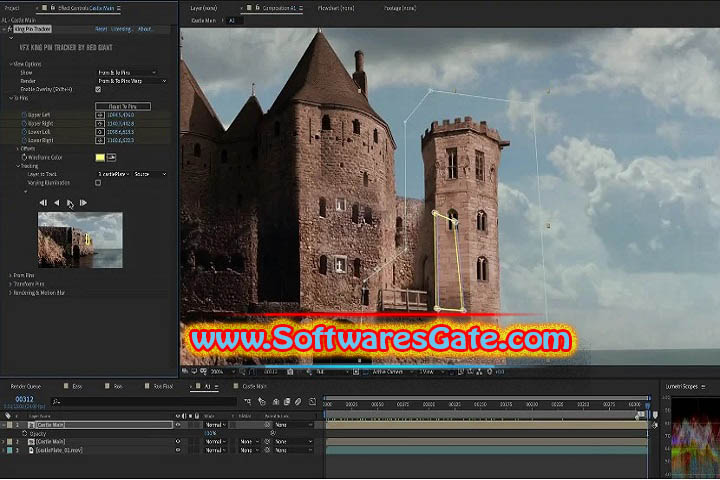
Task: Enable the Varying Illumination checkbox
Action: (x=98, y=183)
